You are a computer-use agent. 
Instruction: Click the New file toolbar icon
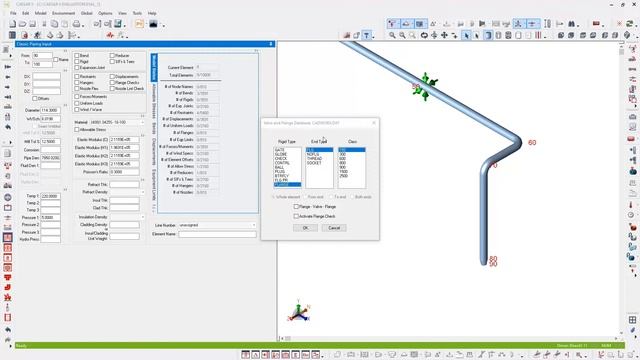tap(13, 24)
